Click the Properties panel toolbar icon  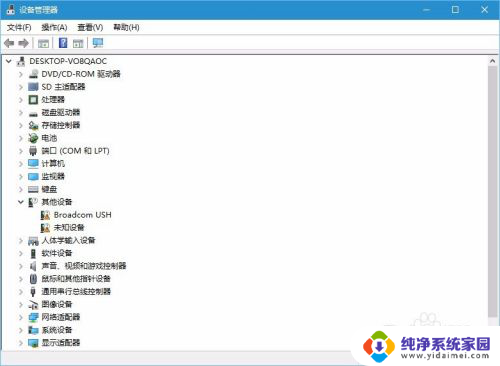(78, 43)
